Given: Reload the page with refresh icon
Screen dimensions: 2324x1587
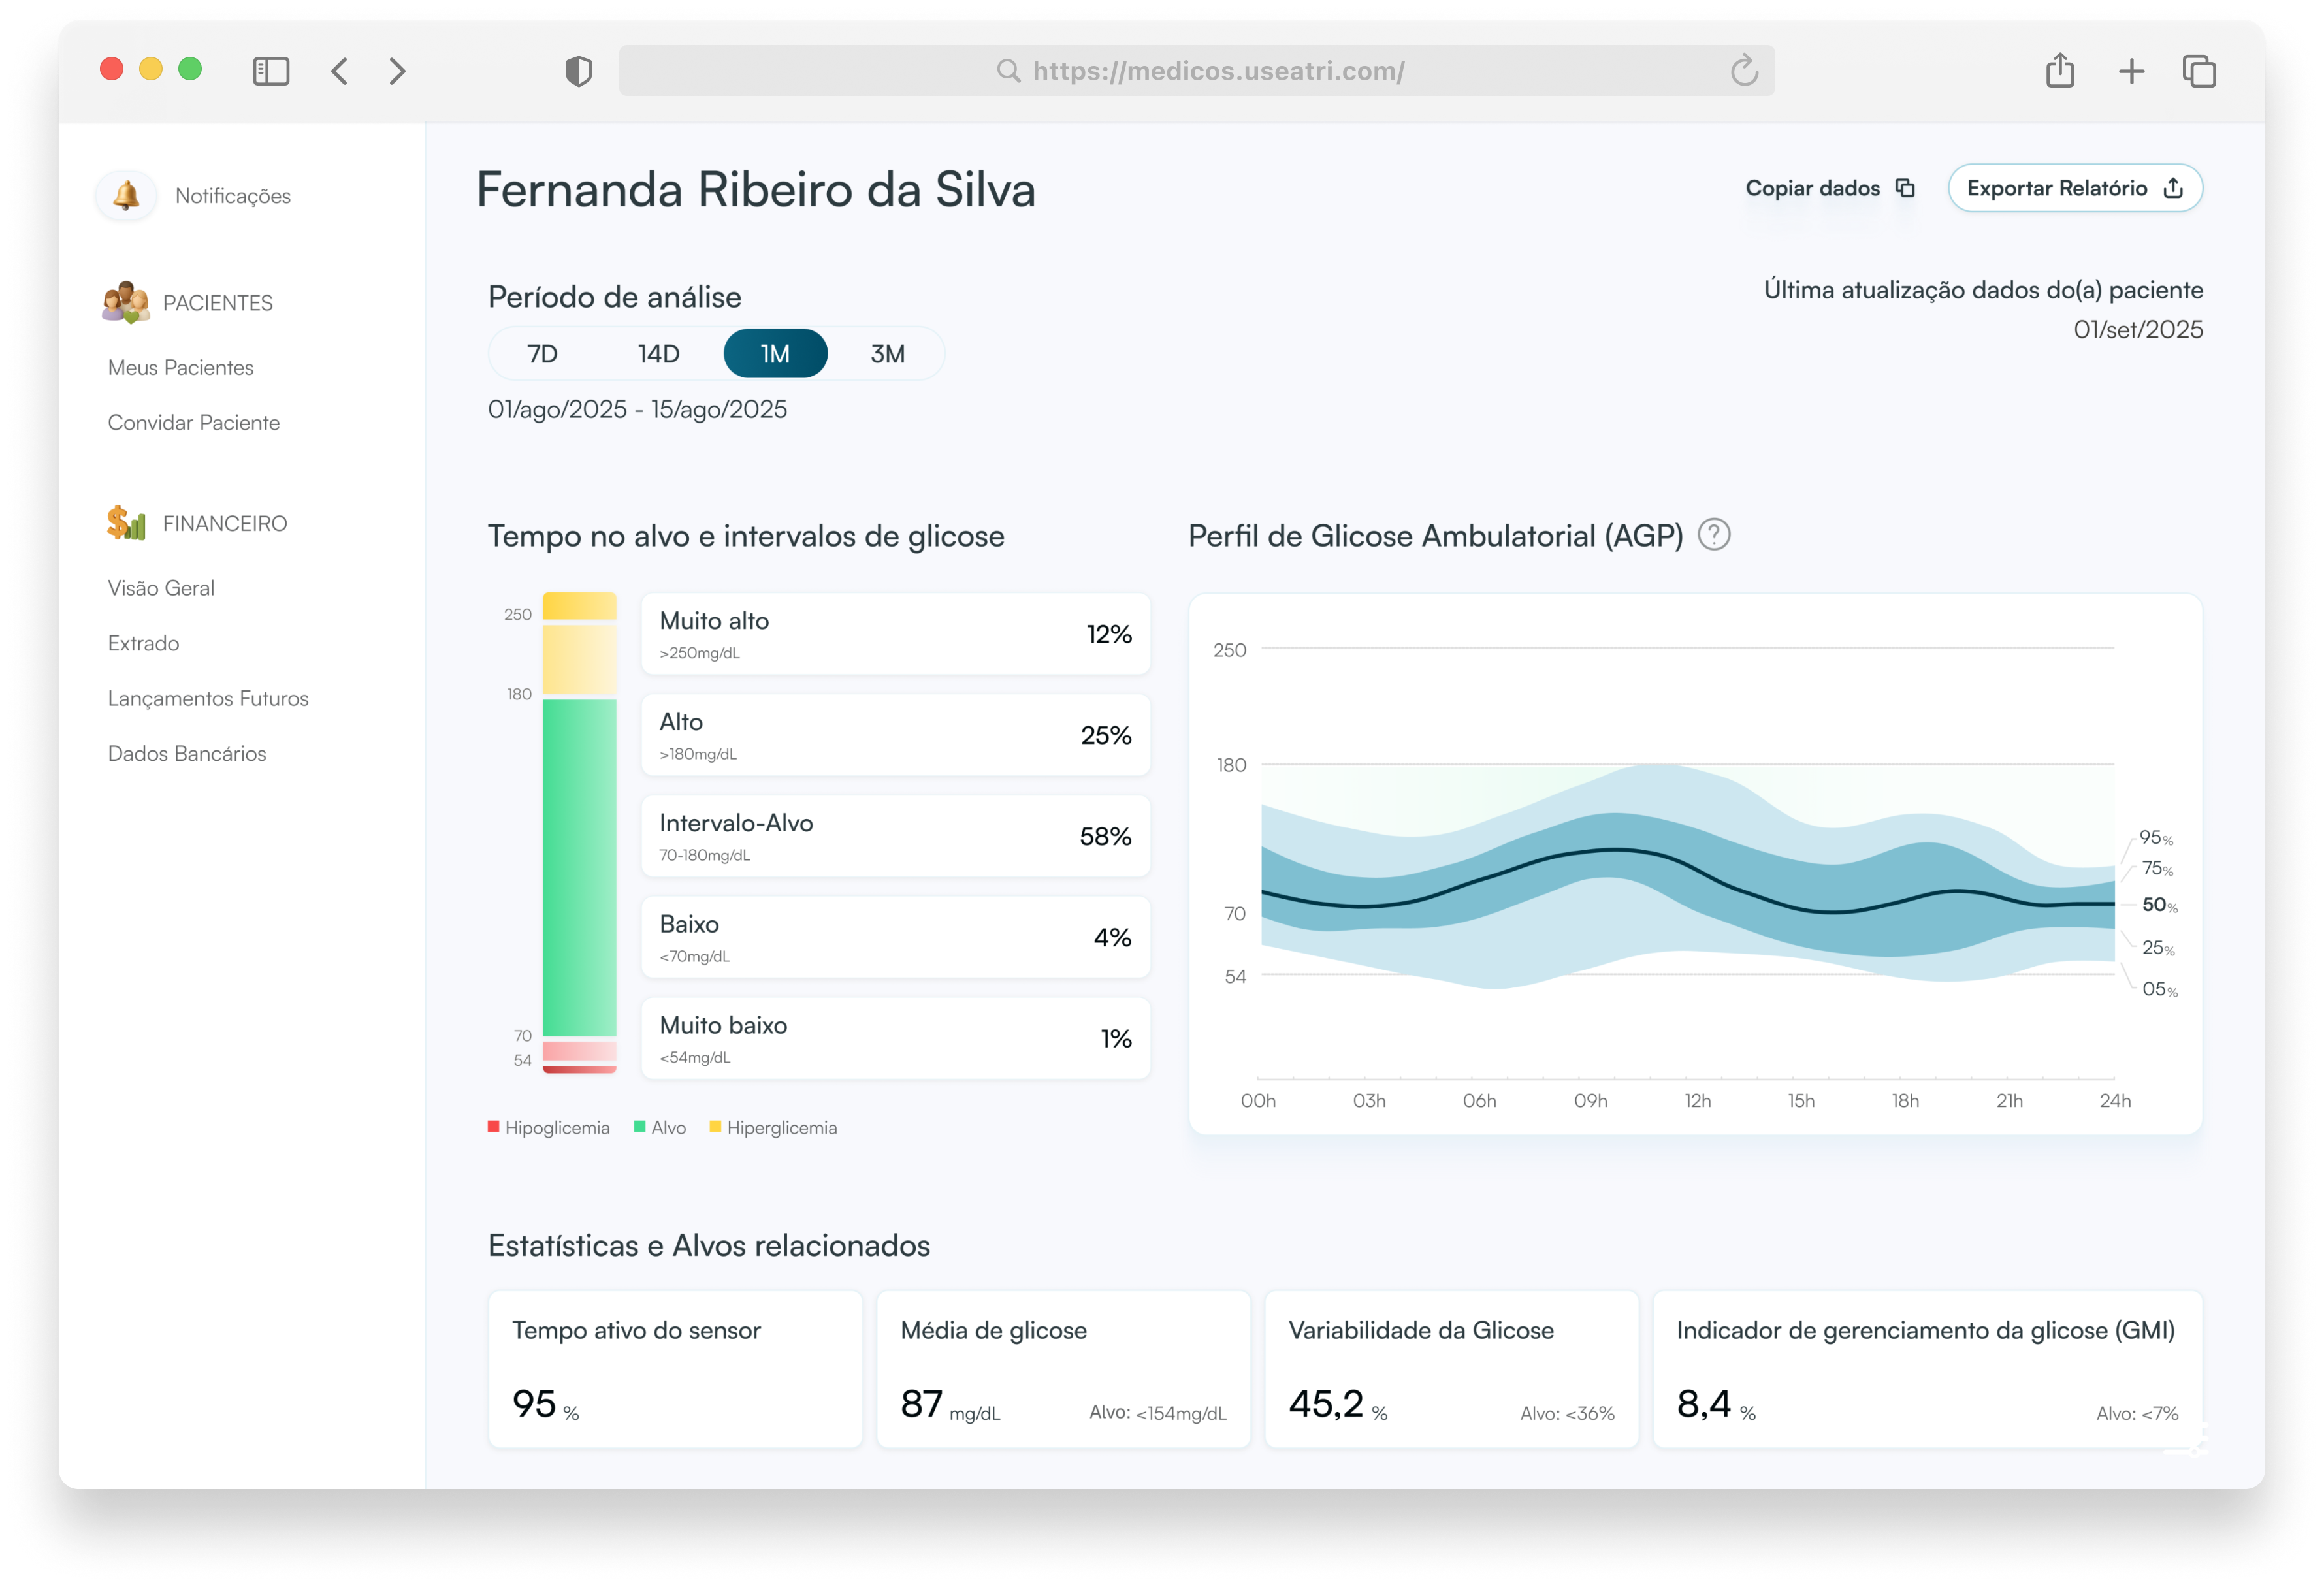Looking at the screenshot, I should coord(1744,71).
